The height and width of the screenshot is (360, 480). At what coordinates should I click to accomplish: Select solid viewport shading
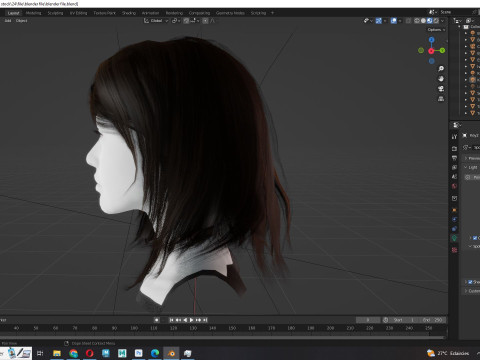423,21
